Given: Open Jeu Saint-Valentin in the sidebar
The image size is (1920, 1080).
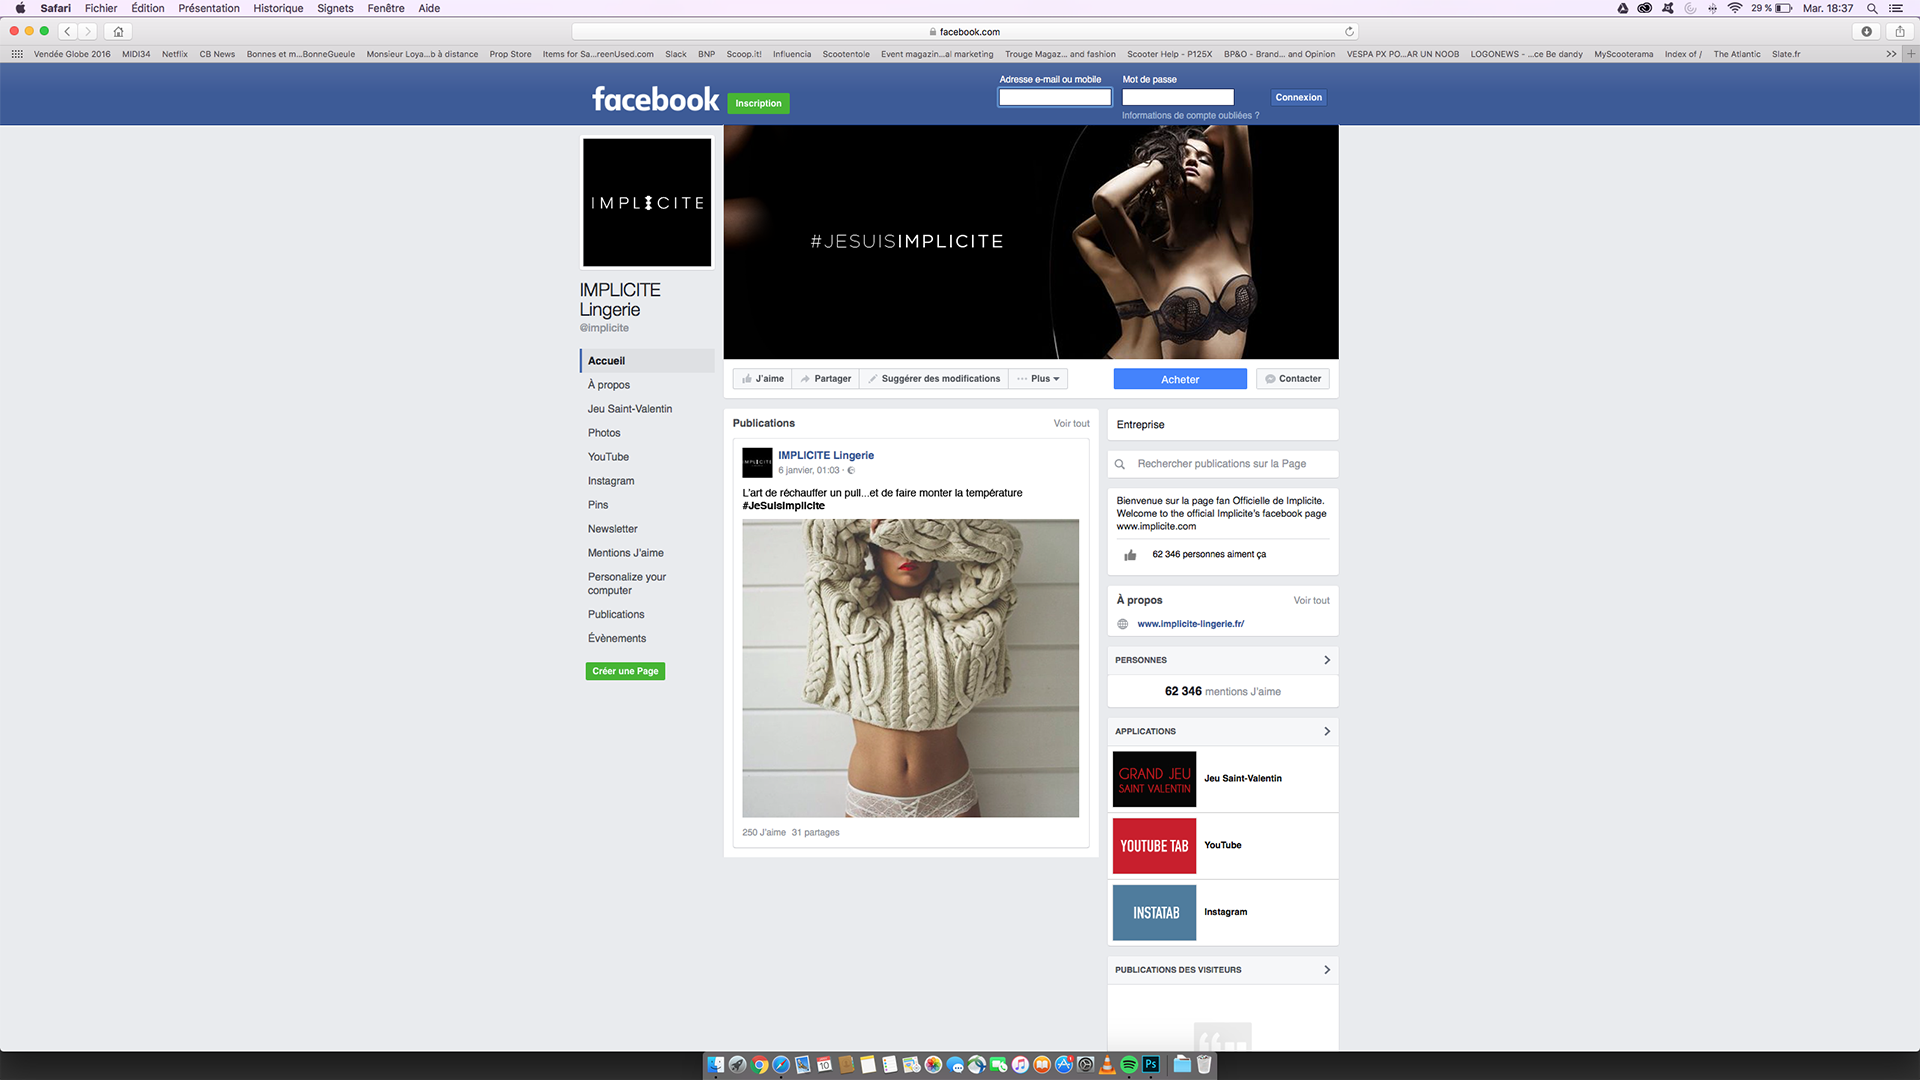Looking at the screenshot, I should click(630, 409).
